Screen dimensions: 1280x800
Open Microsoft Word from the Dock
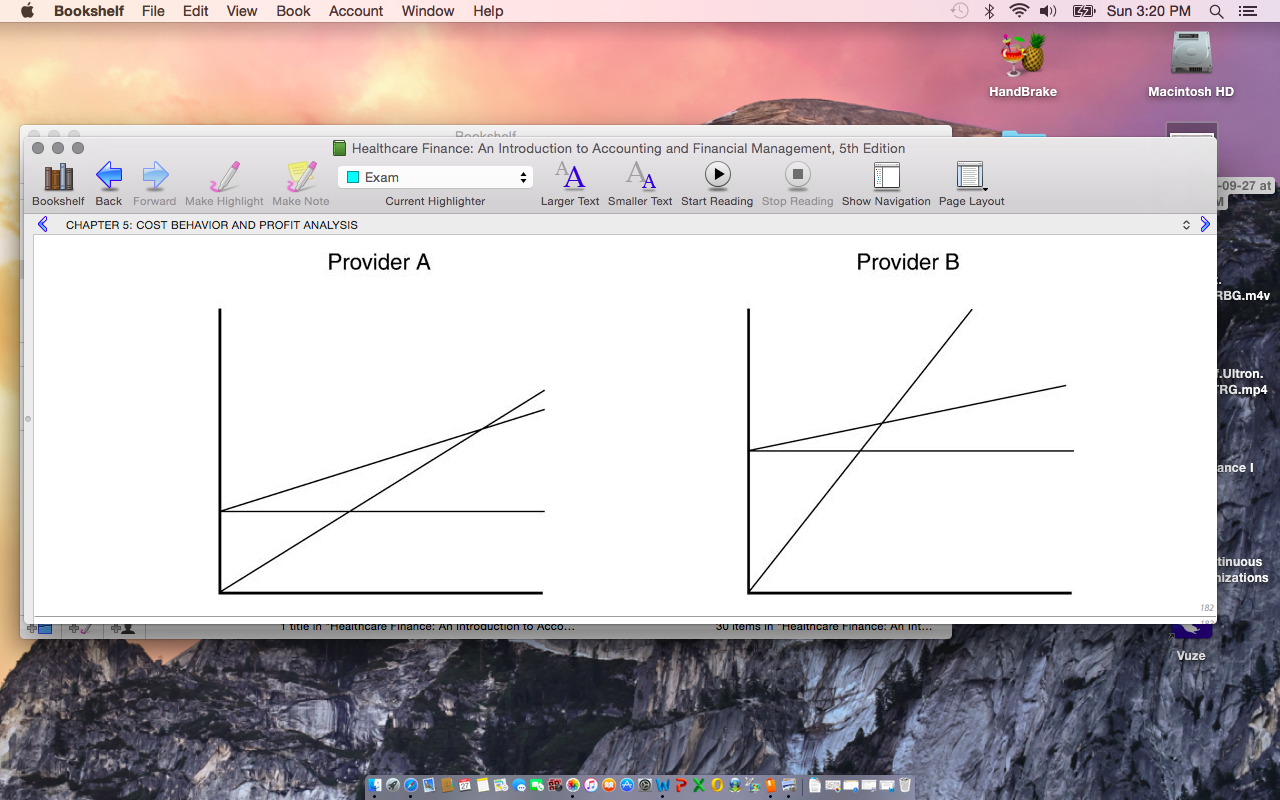click(x=662, y=786)
